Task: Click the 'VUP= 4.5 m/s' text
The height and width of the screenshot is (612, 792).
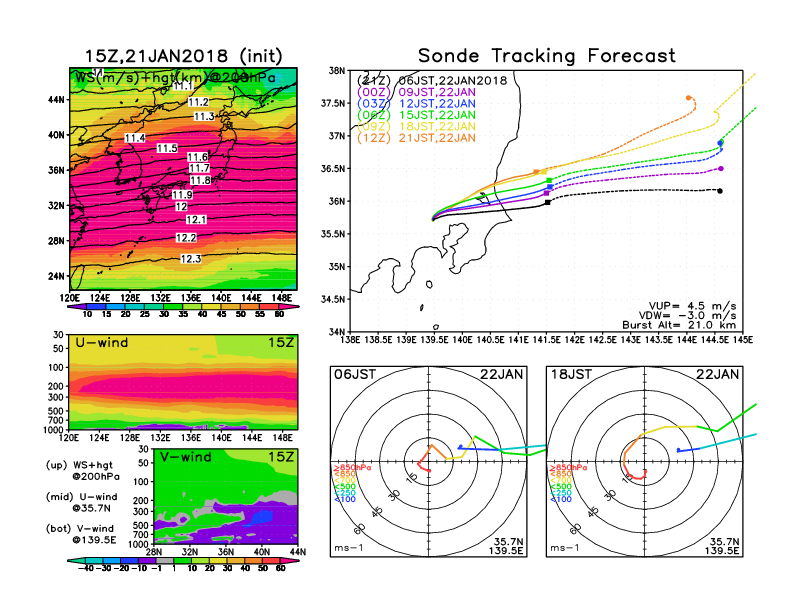Action: click(692, 306)
